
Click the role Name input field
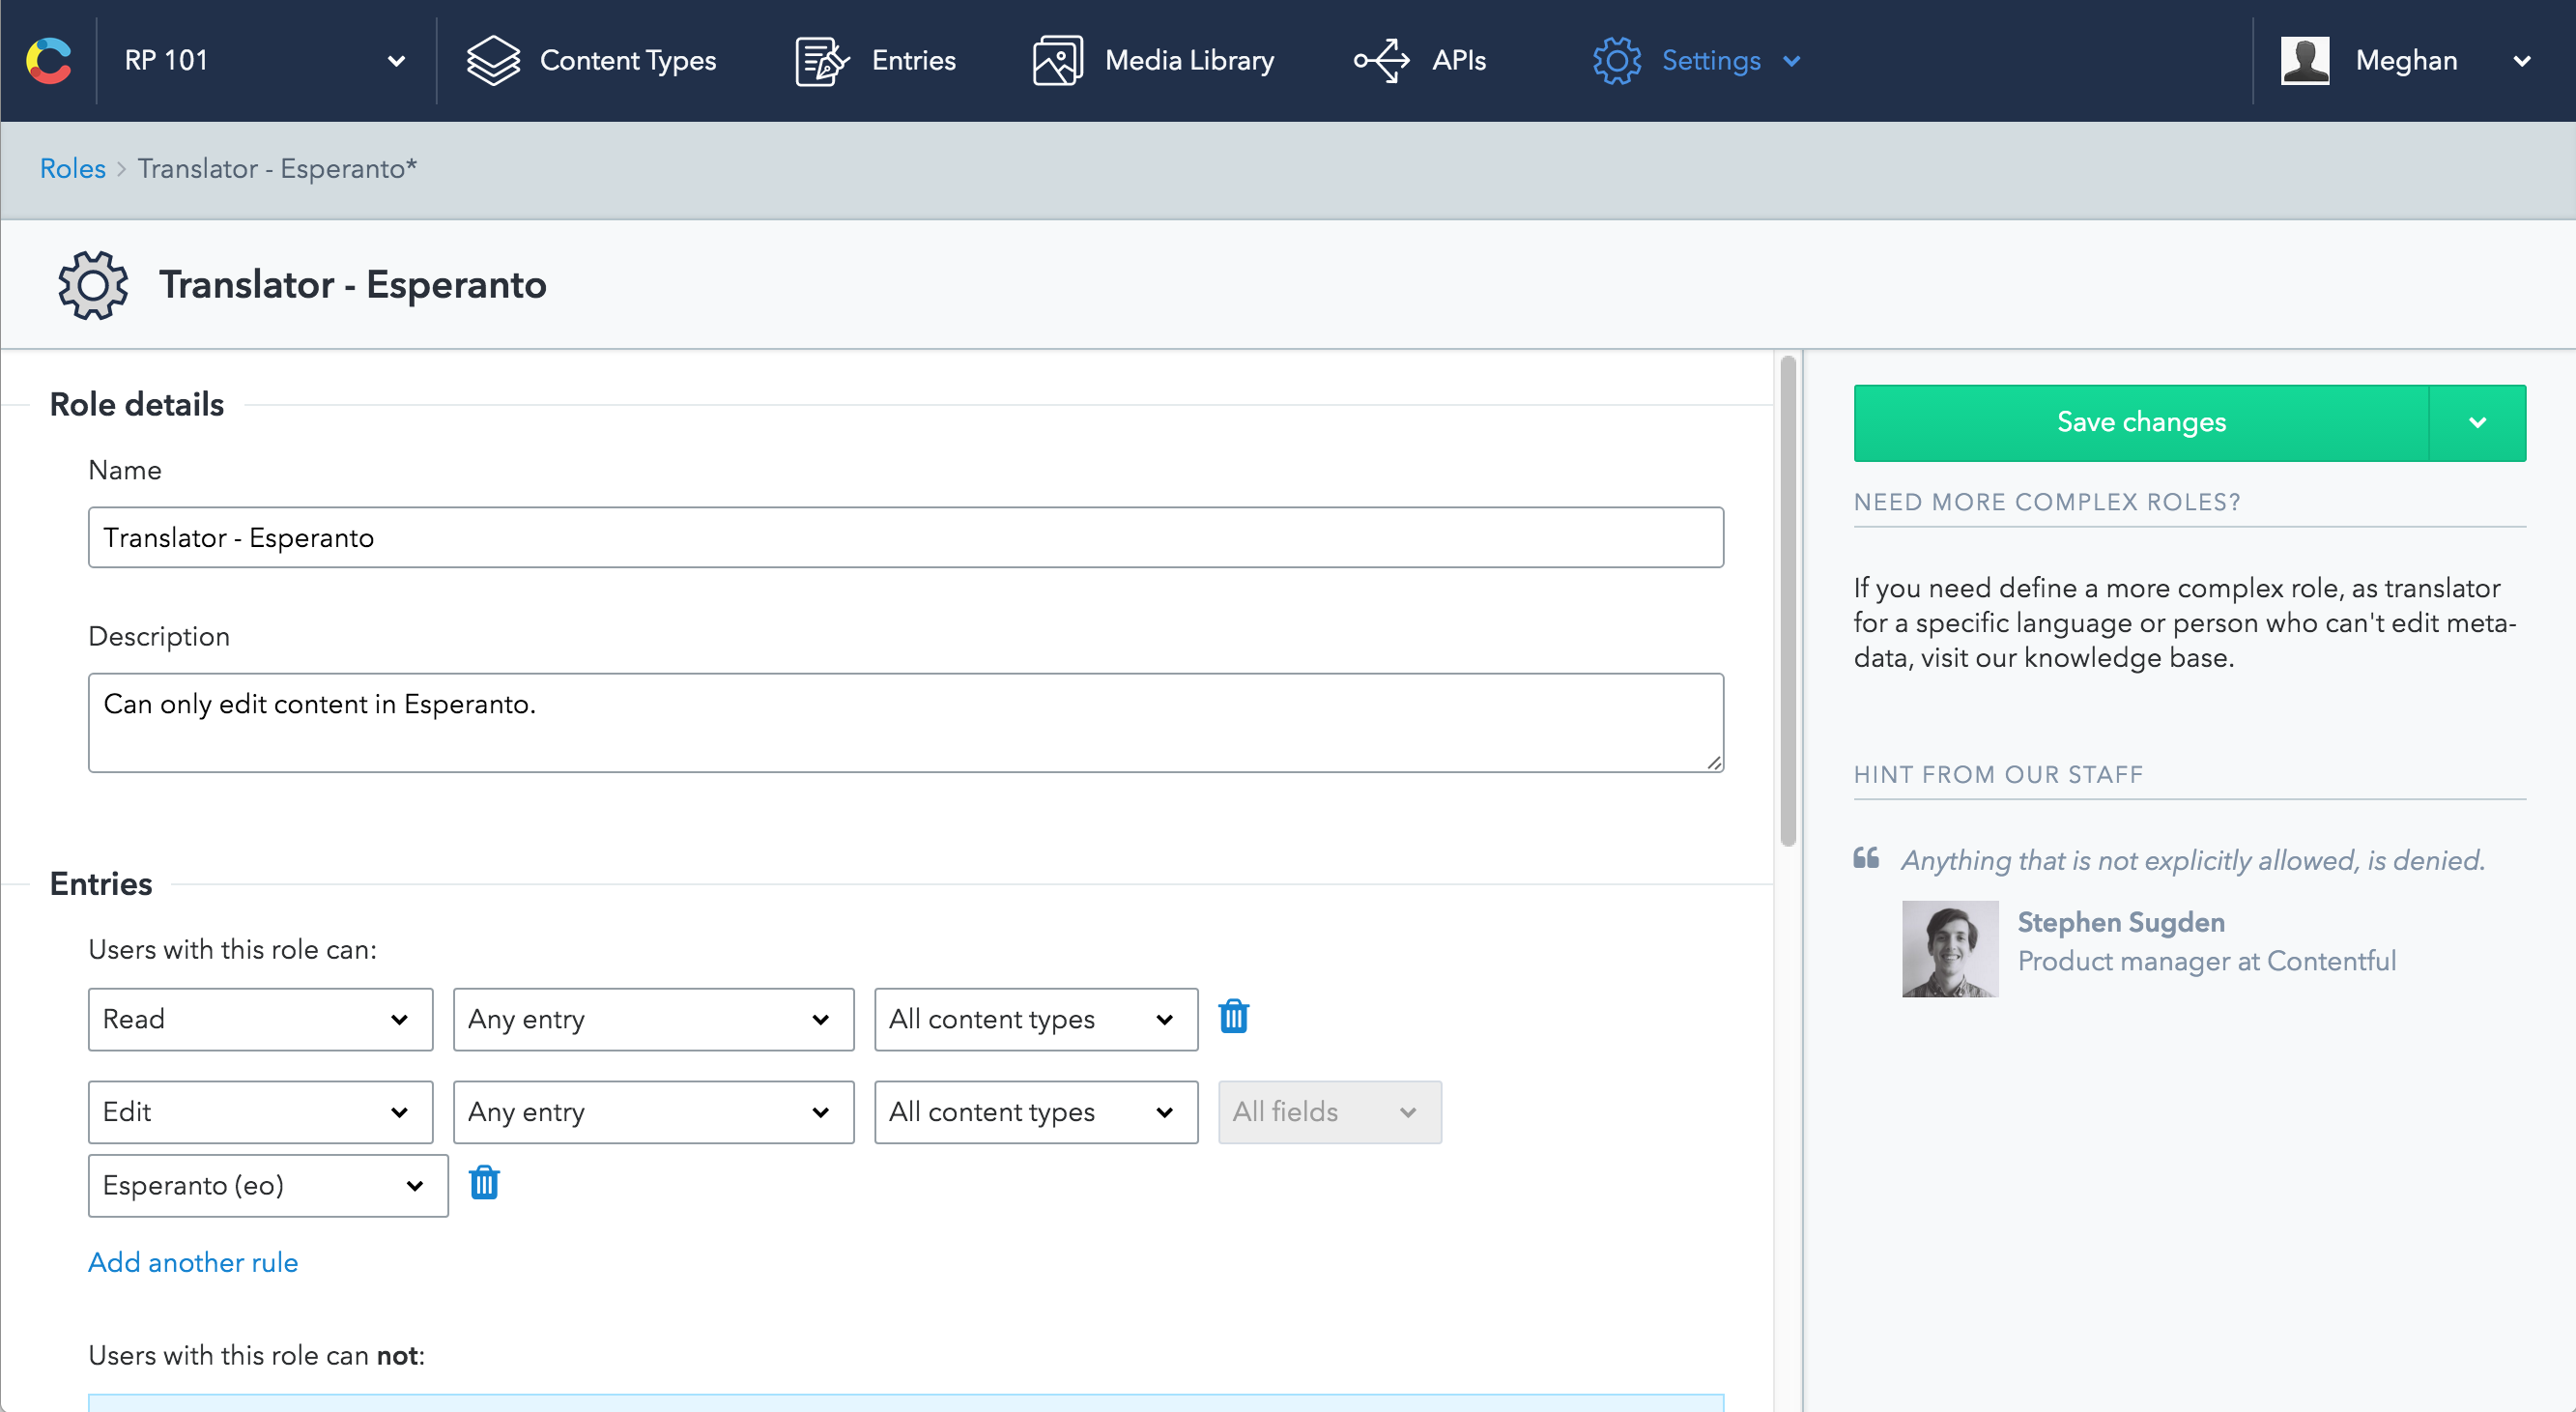(905, 537)
